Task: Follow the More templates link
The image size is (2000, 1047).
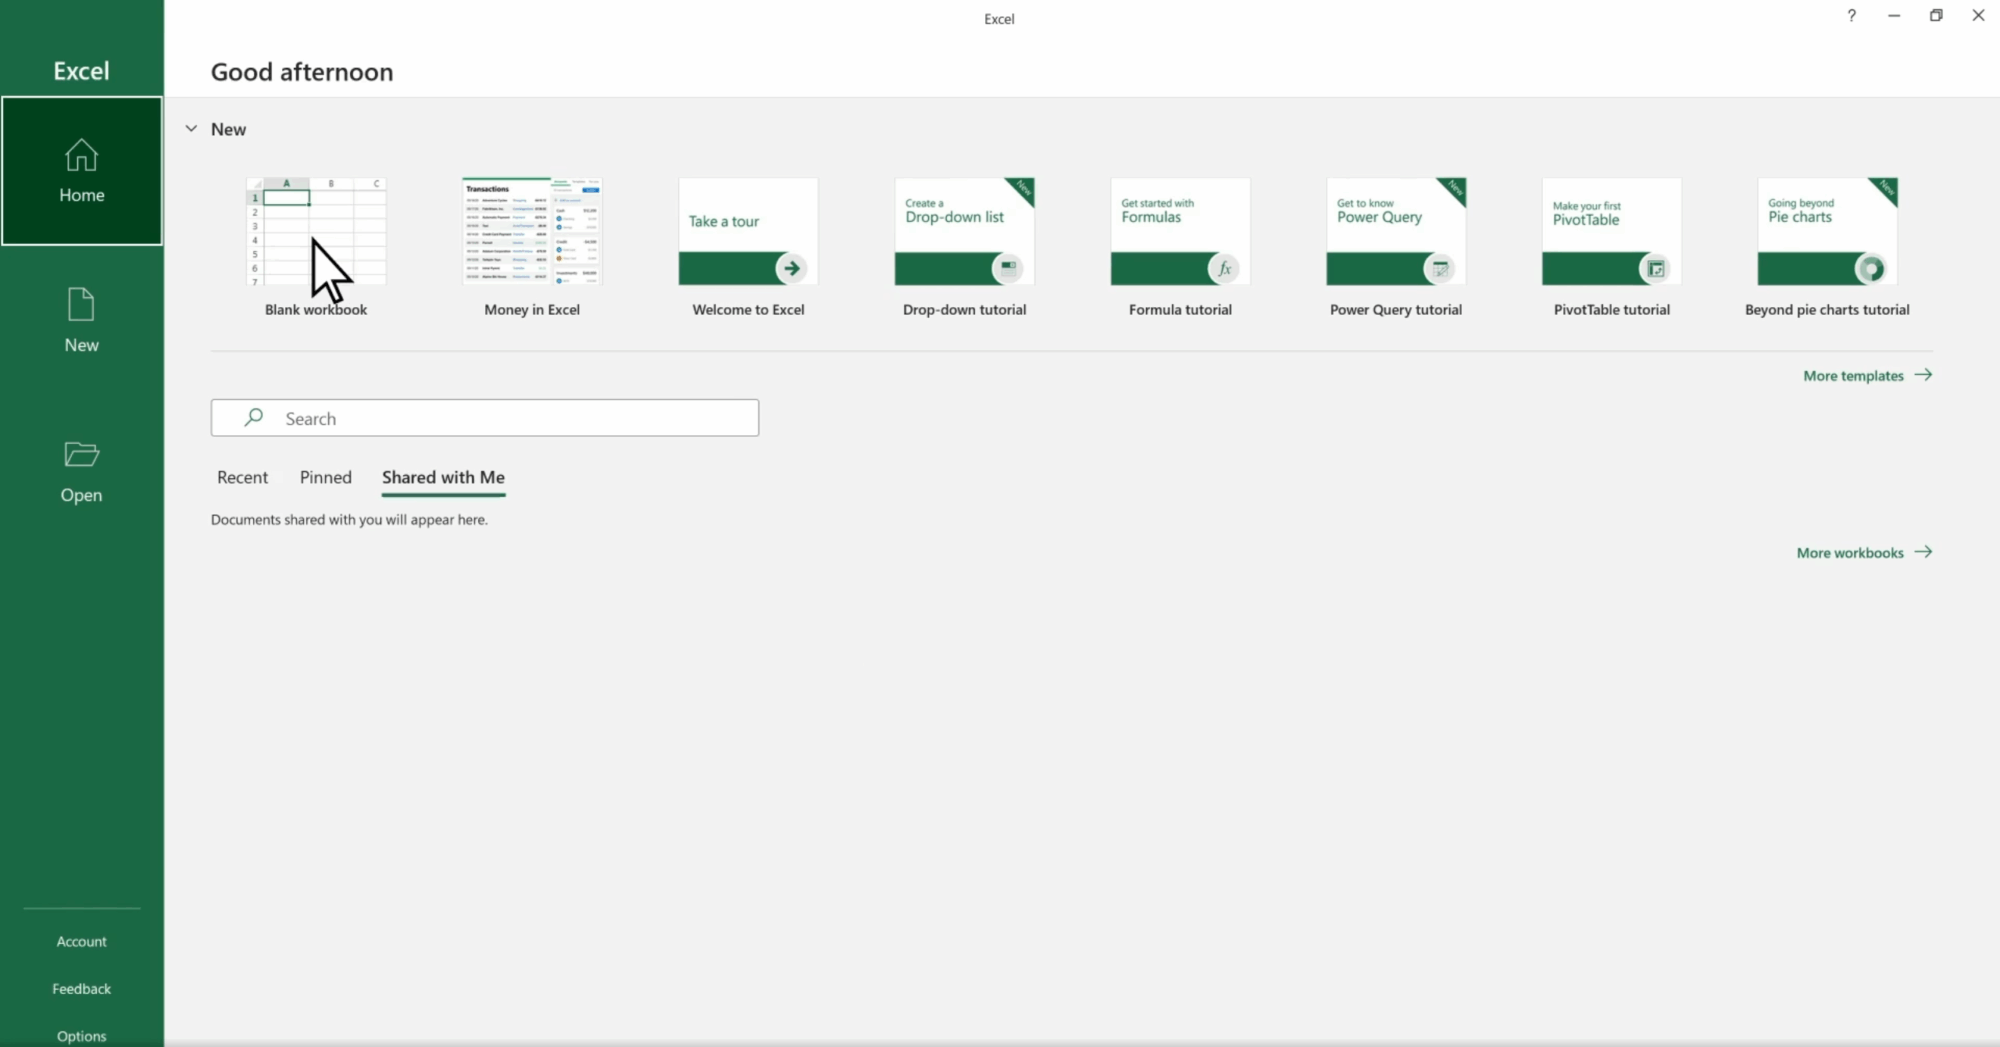Action: (1867, 376)
